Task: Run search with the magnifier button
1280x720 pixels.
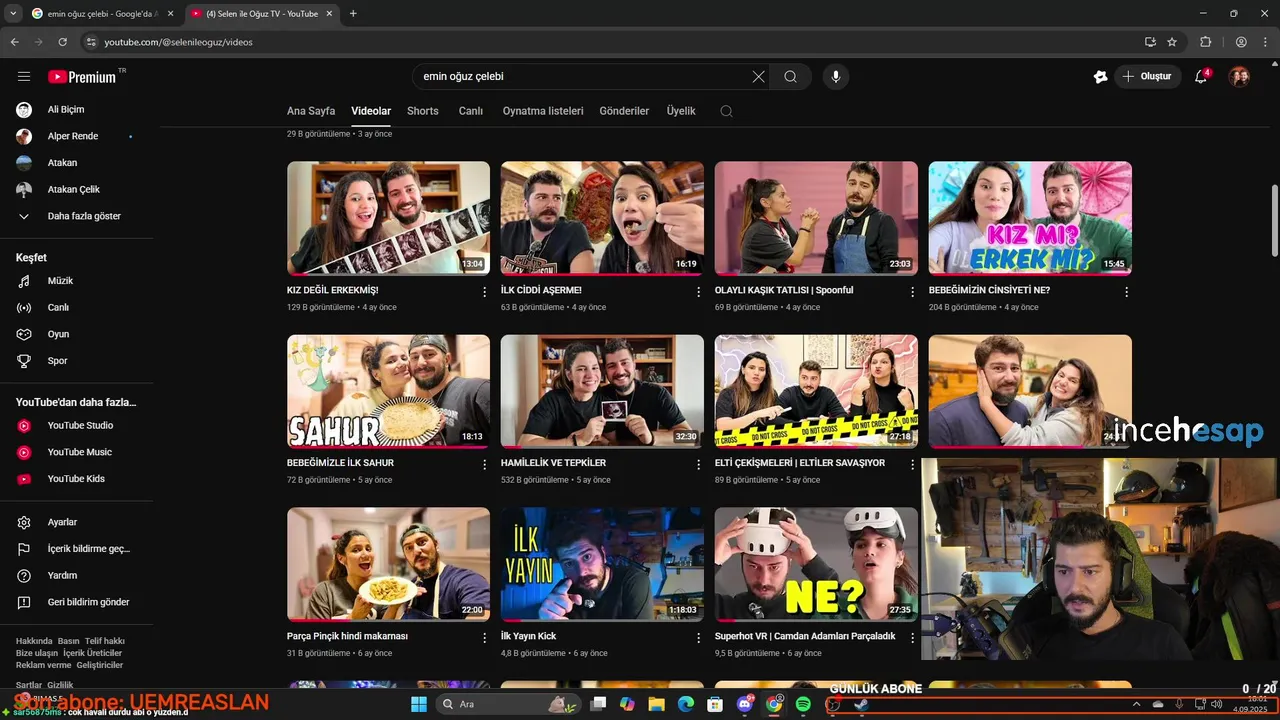Action: click(790, 77)
